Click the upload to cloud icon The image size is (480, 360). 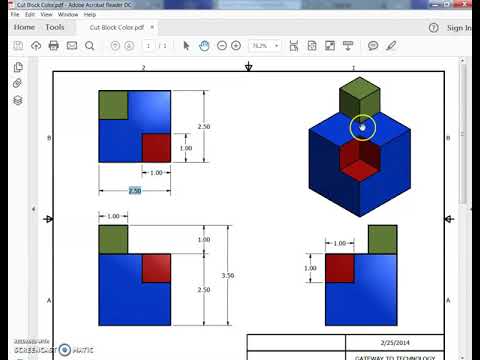click(x=36, y=45)
